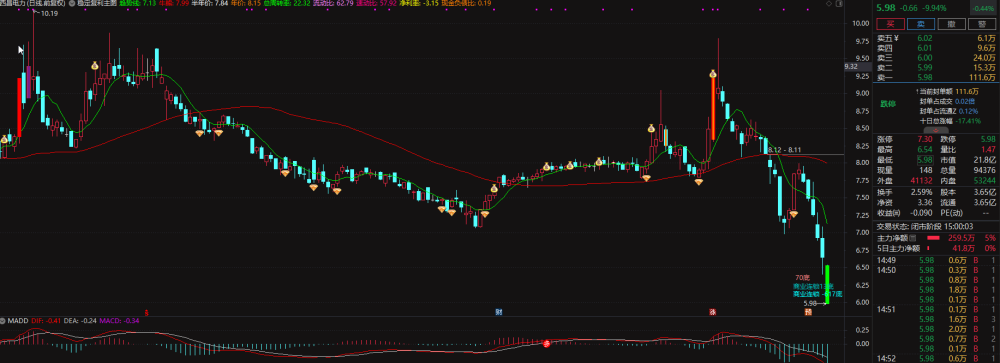Click the 净资 3.36 value
Viewport: 1000px width, 363px height.
925,202
